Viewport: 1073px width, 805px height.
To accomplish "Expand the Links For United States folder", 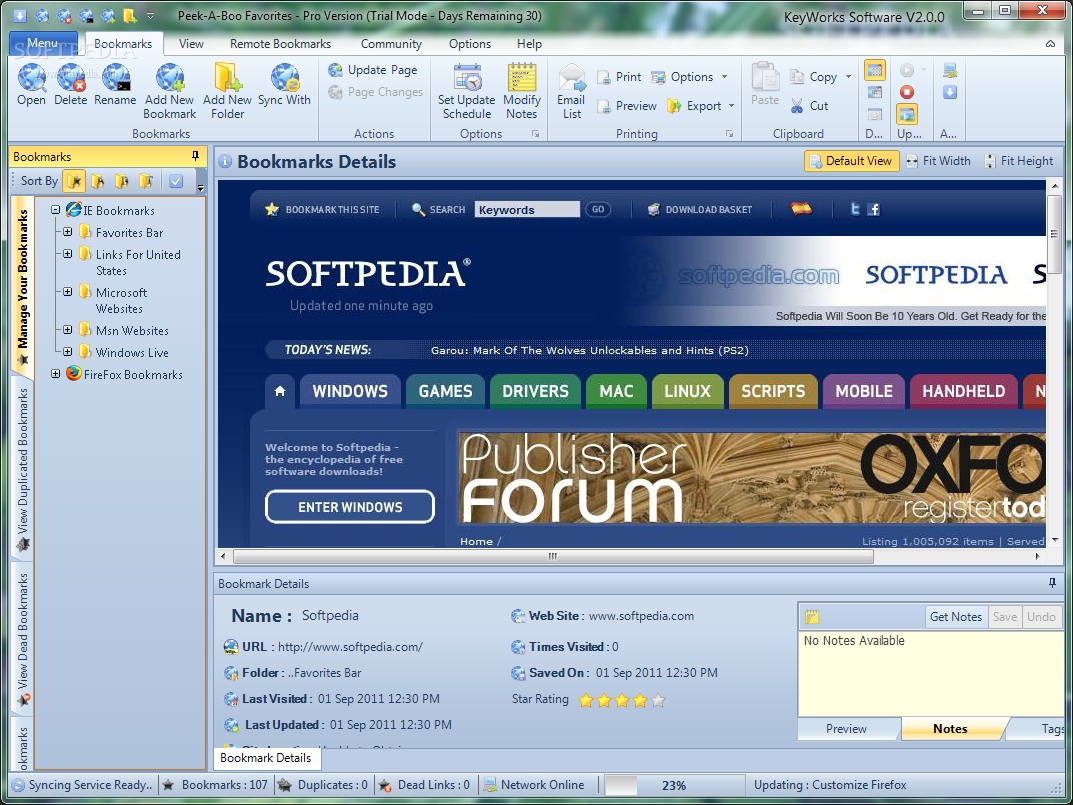I will pos(68,254).
